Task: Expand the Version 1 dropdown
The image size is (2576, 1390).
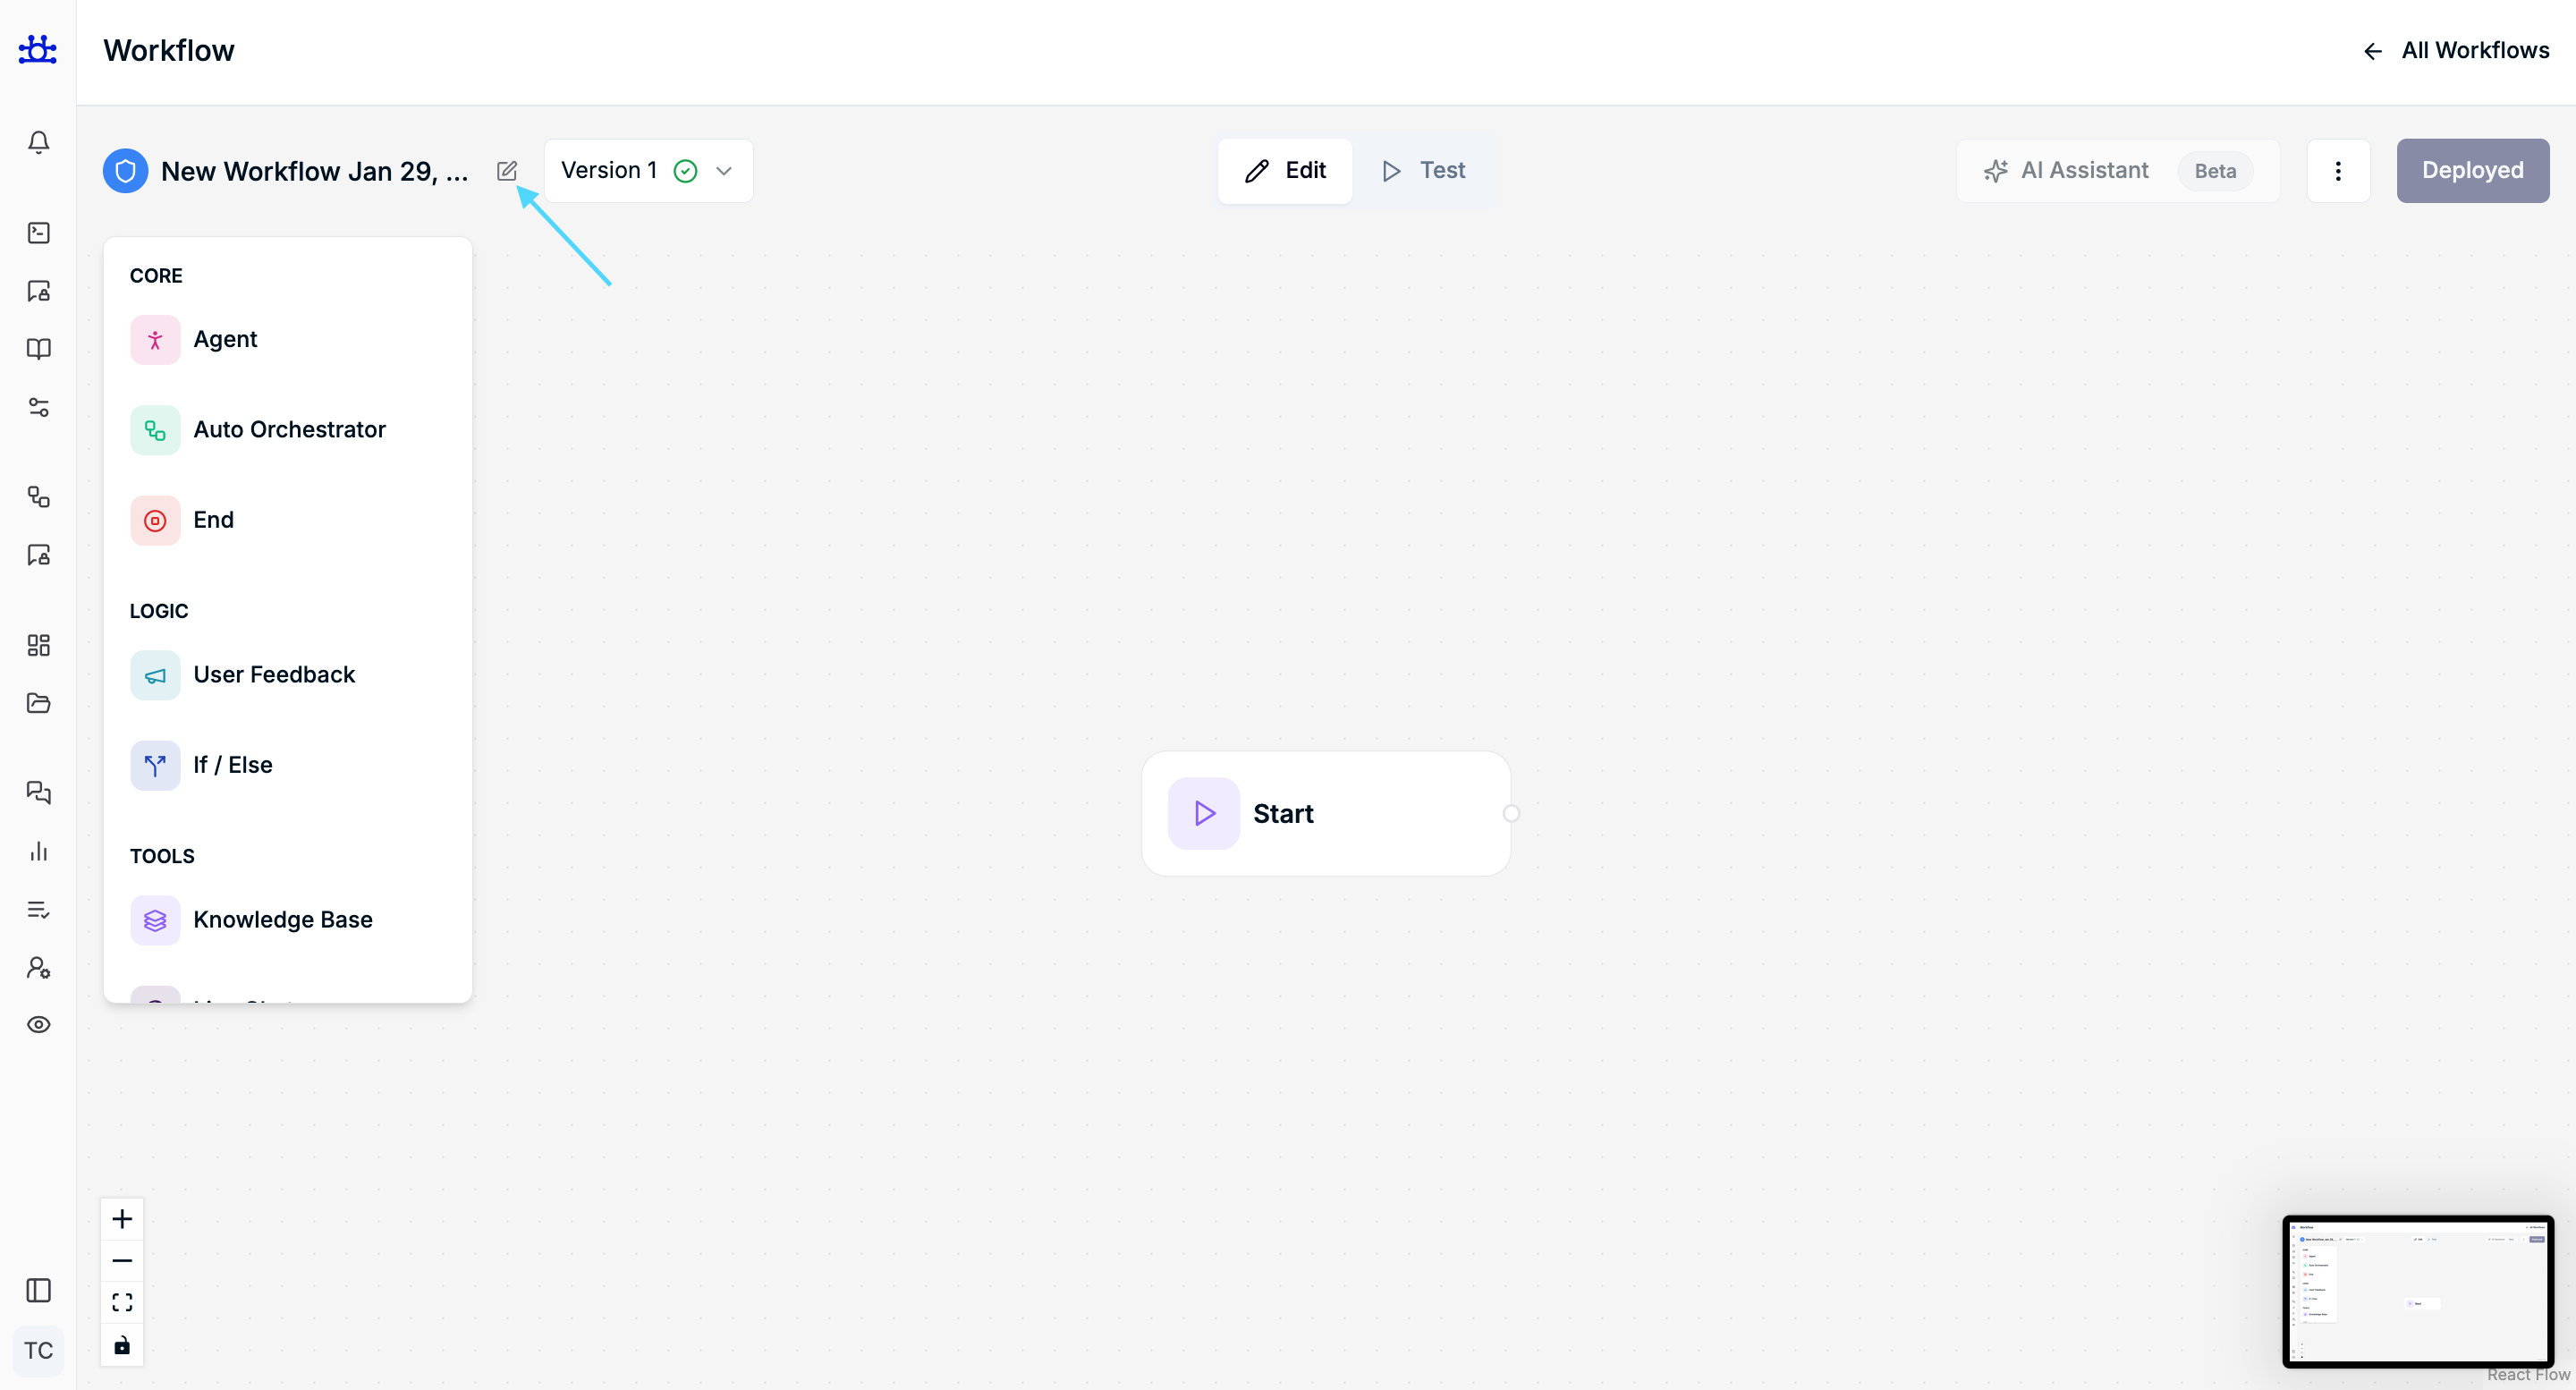Action: pyautogui.click(x=648, y=171)
